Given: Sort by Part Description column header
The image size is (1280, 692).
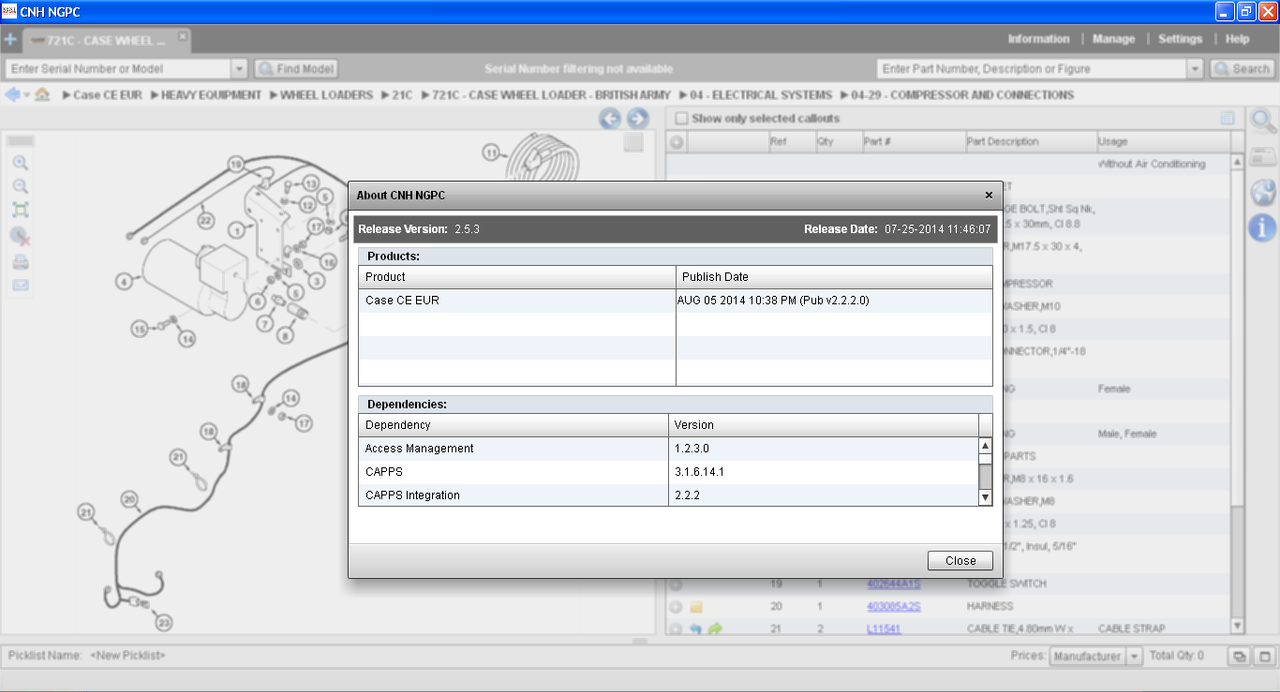Looking at the screenshot, I should [1030, 142].
